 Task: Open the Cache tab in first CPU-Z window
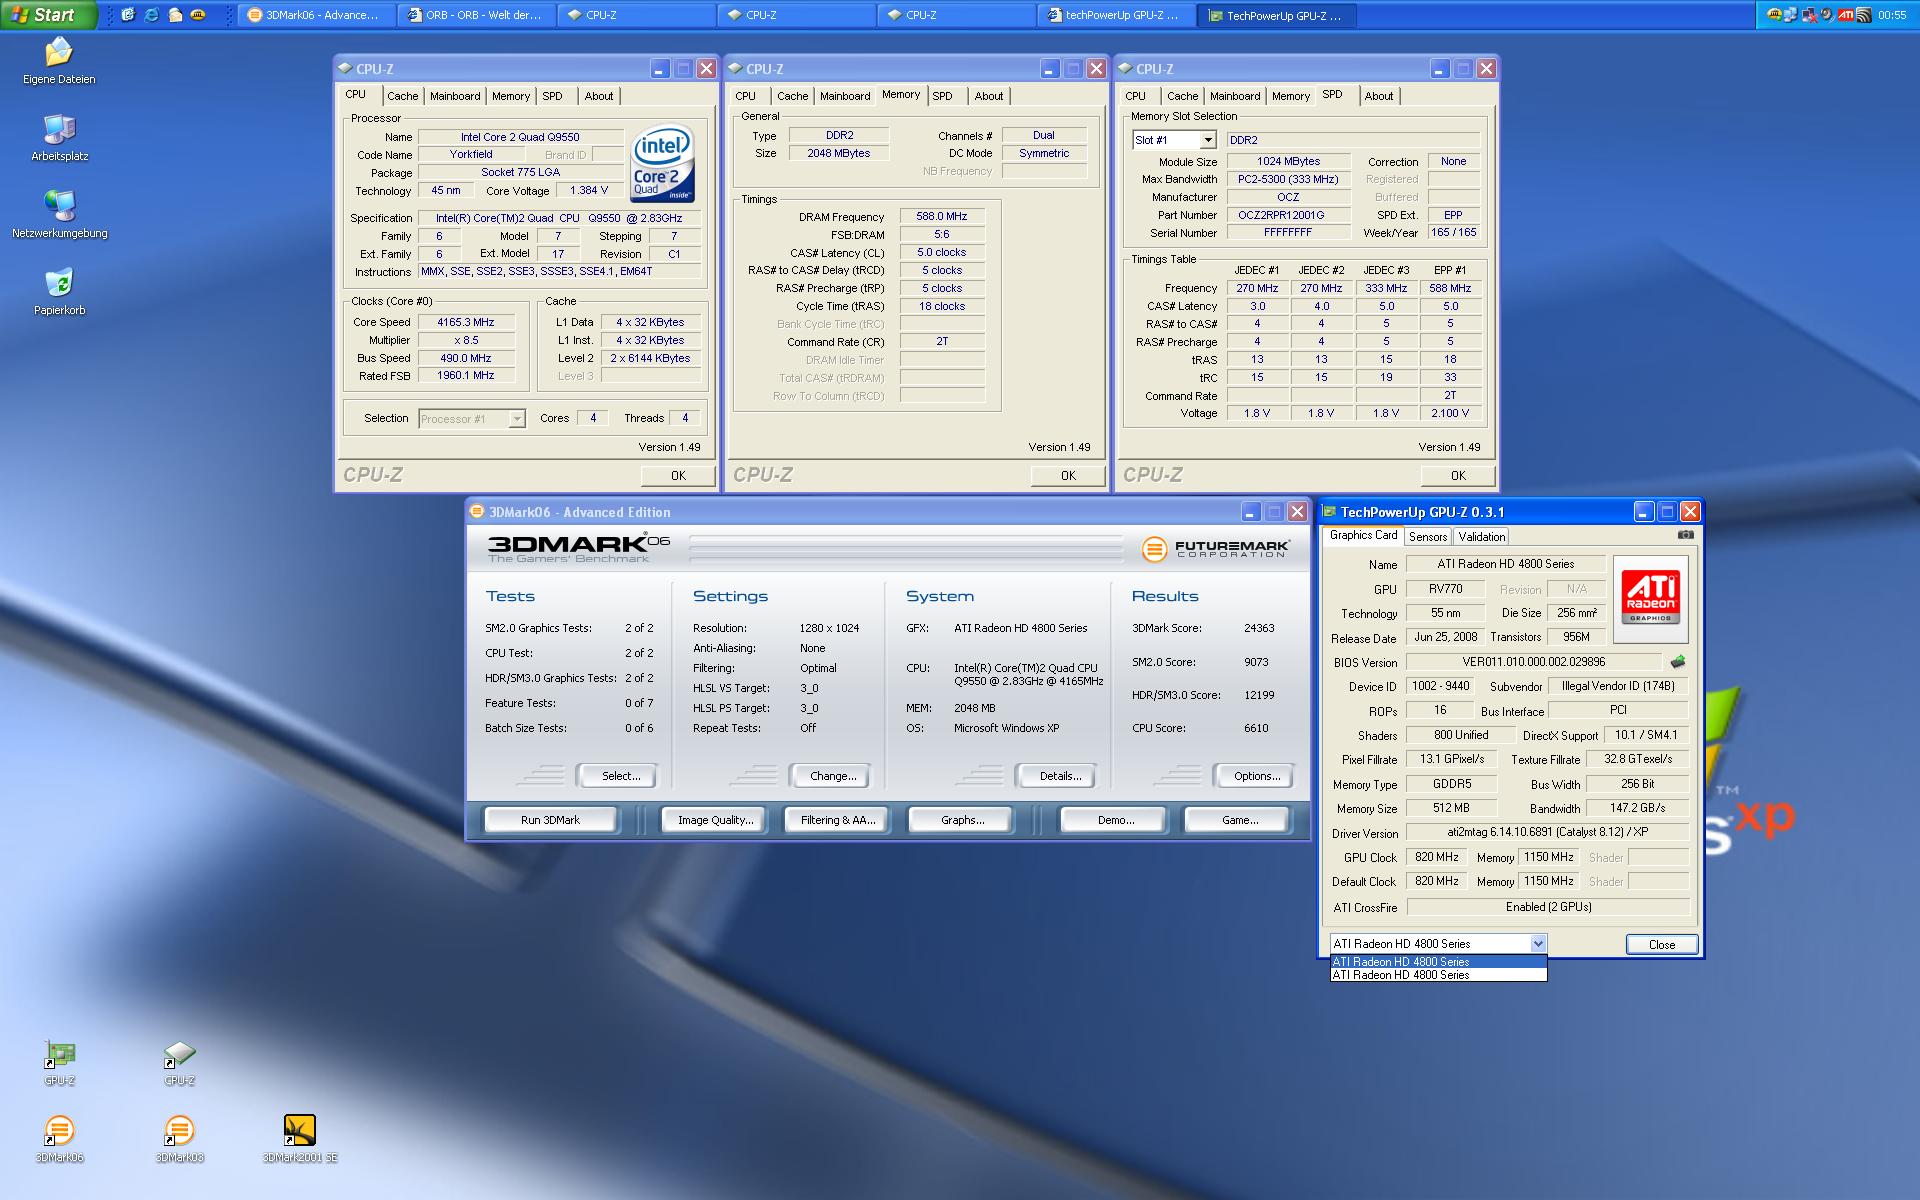pyautogui.click(x=402, y=96)
